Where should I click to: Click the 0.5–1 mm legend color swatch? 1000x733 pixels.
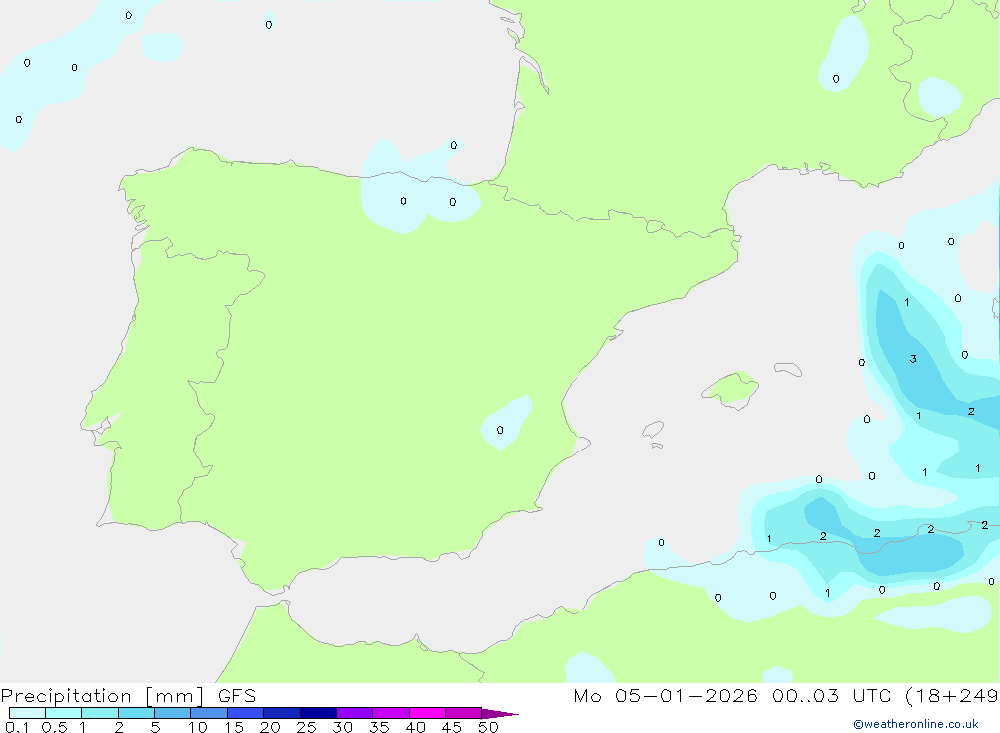click(64, 713)
